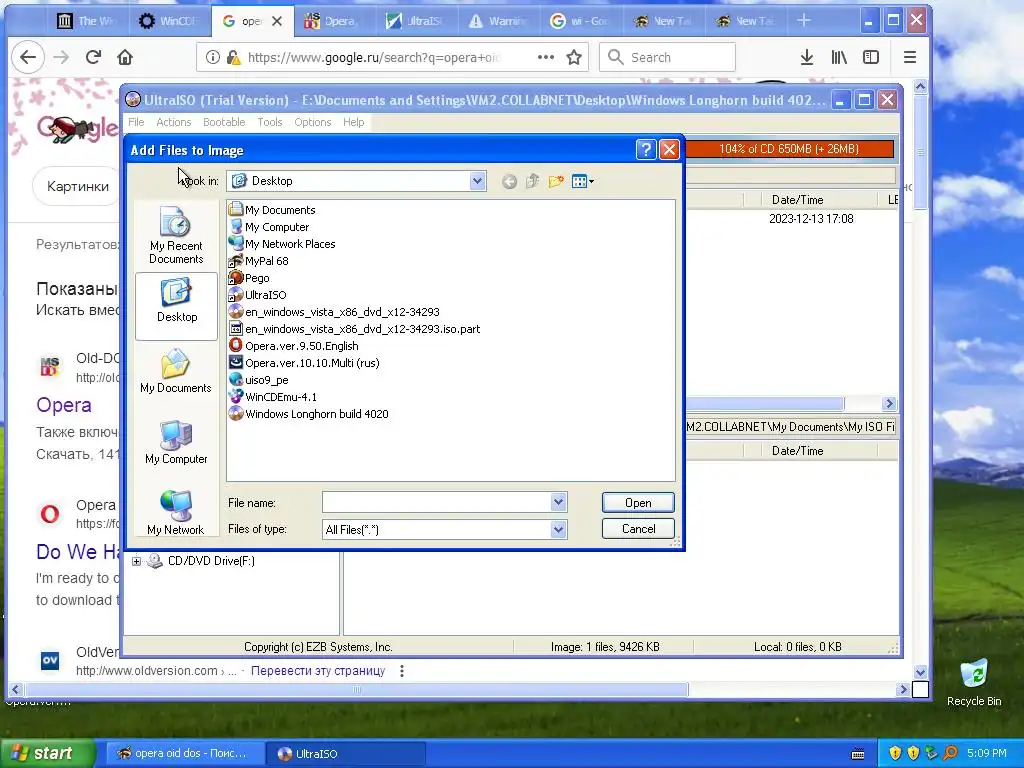Viewport: 1024px width, 768px height.
Task: Select en_windows_vista_x86_dvd_x12-34293 disc image
Action: [x=334, y=312]
